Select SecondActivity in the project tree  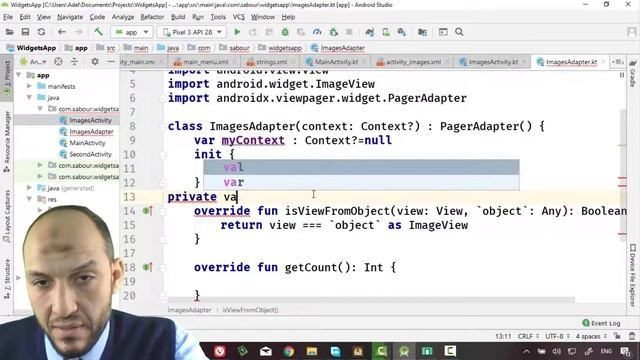[x=90, y=154]
